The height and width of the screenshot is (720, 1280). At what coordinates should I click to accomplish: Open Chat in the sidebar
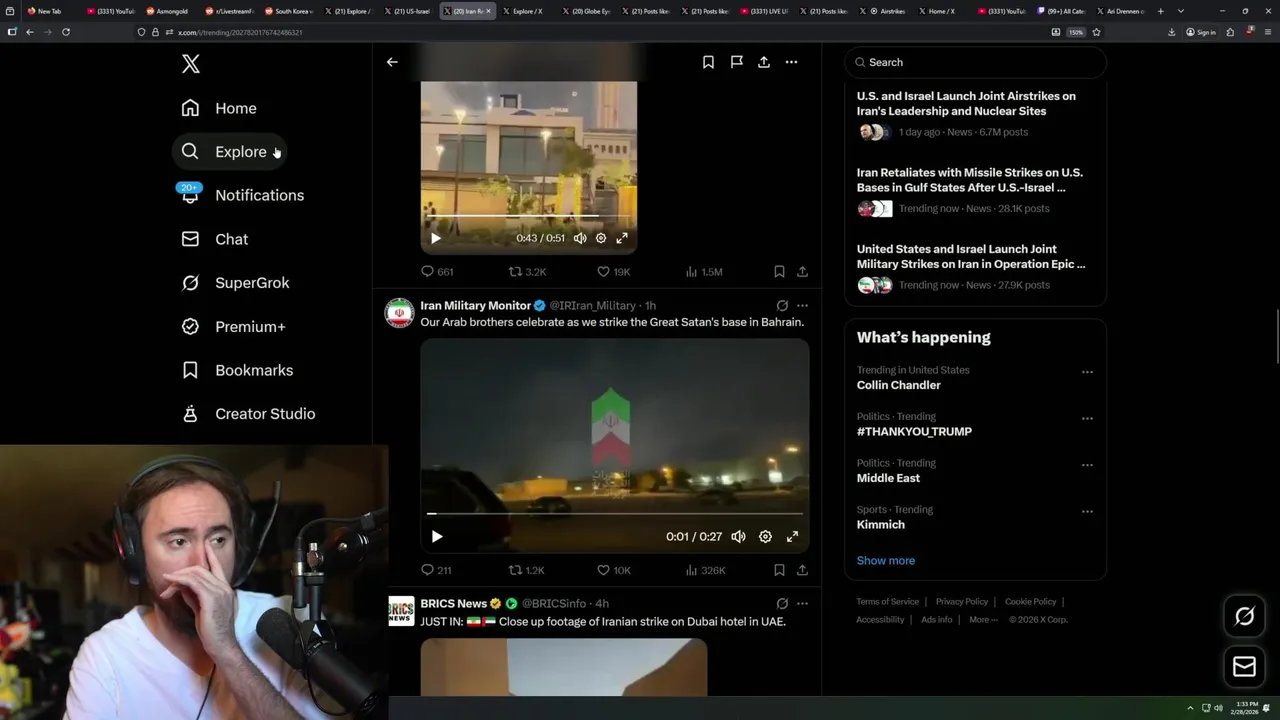[x=215, y=239]
